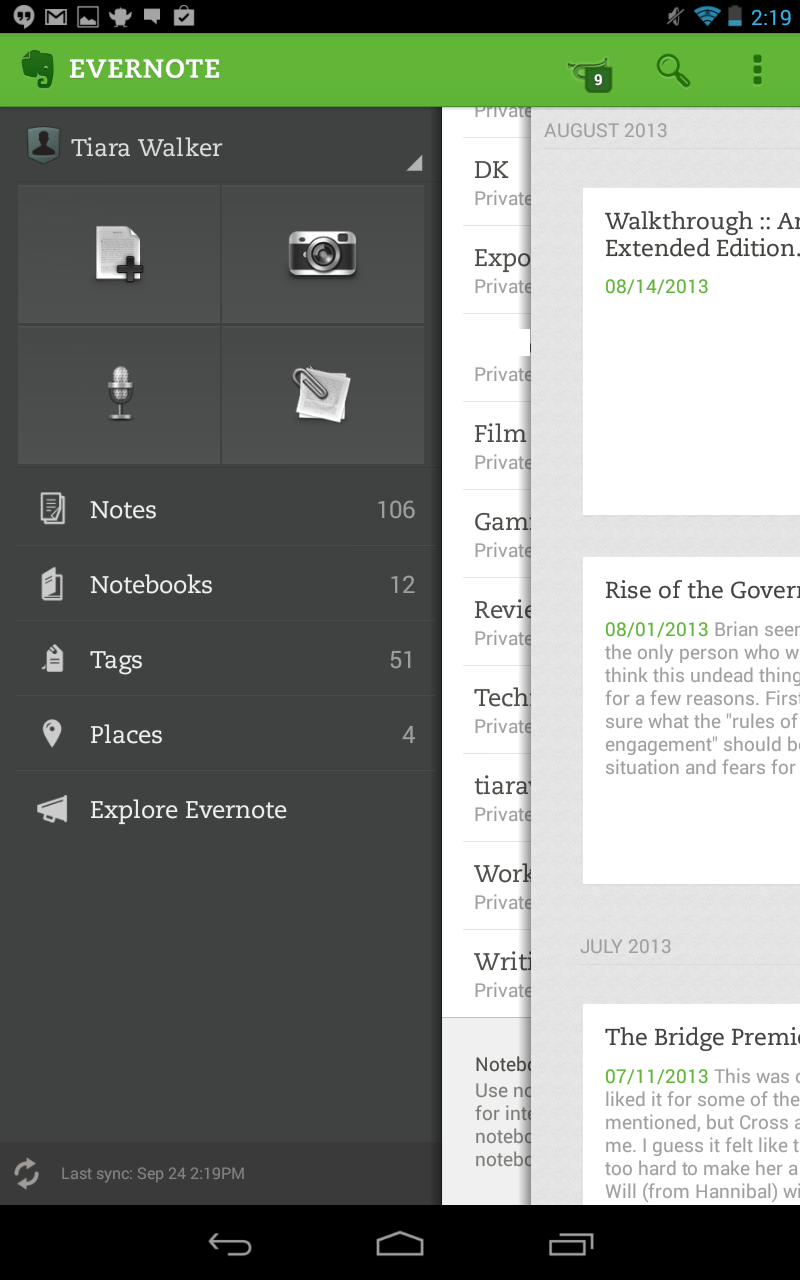Start a new audio note with the microphone
This screenshot has width=800, height=1280.
119,394
